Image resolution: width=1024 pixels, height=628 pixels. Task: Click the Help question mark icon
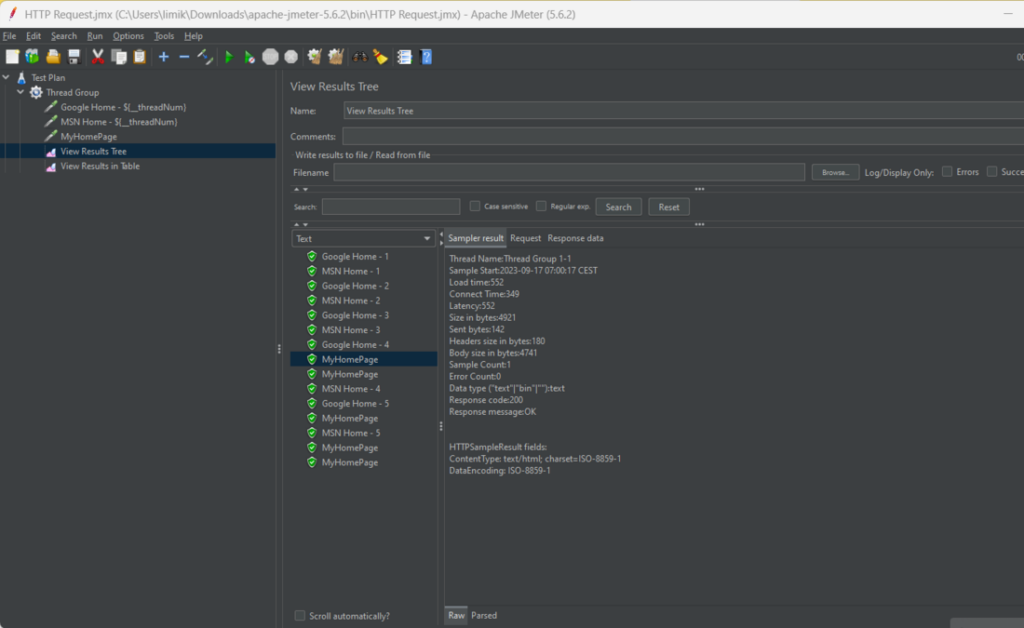tap(426, 57)
